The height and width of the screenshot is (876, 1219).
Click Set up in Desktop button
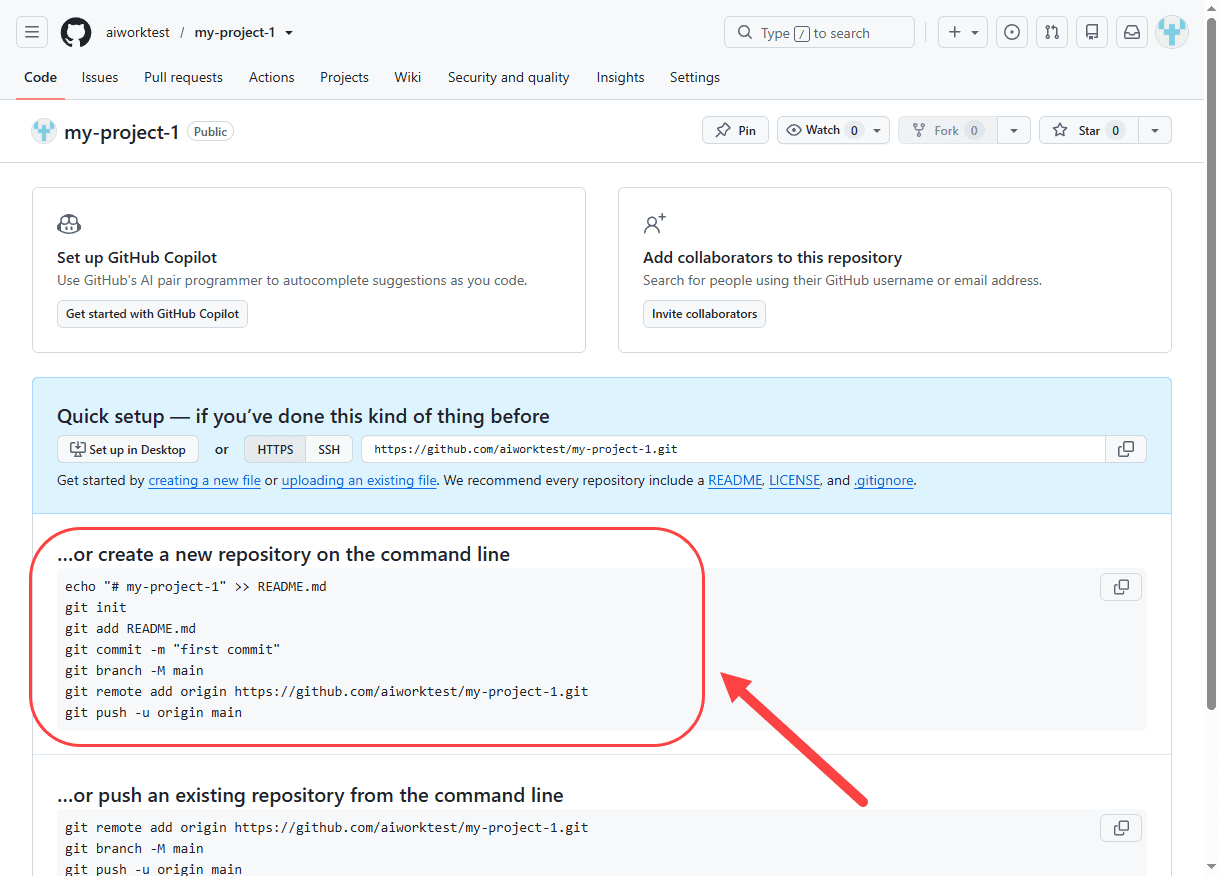128,449
